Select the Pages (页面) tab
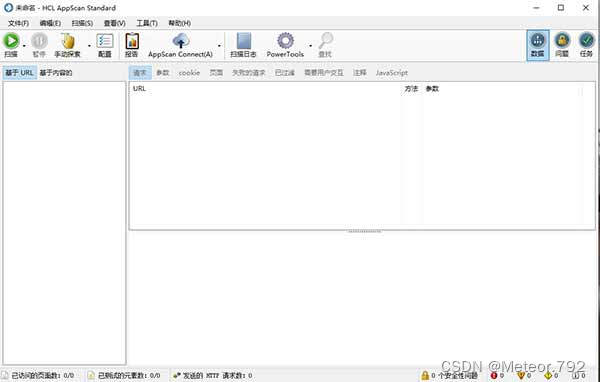 pyautogui.click(x=216, y=73)
